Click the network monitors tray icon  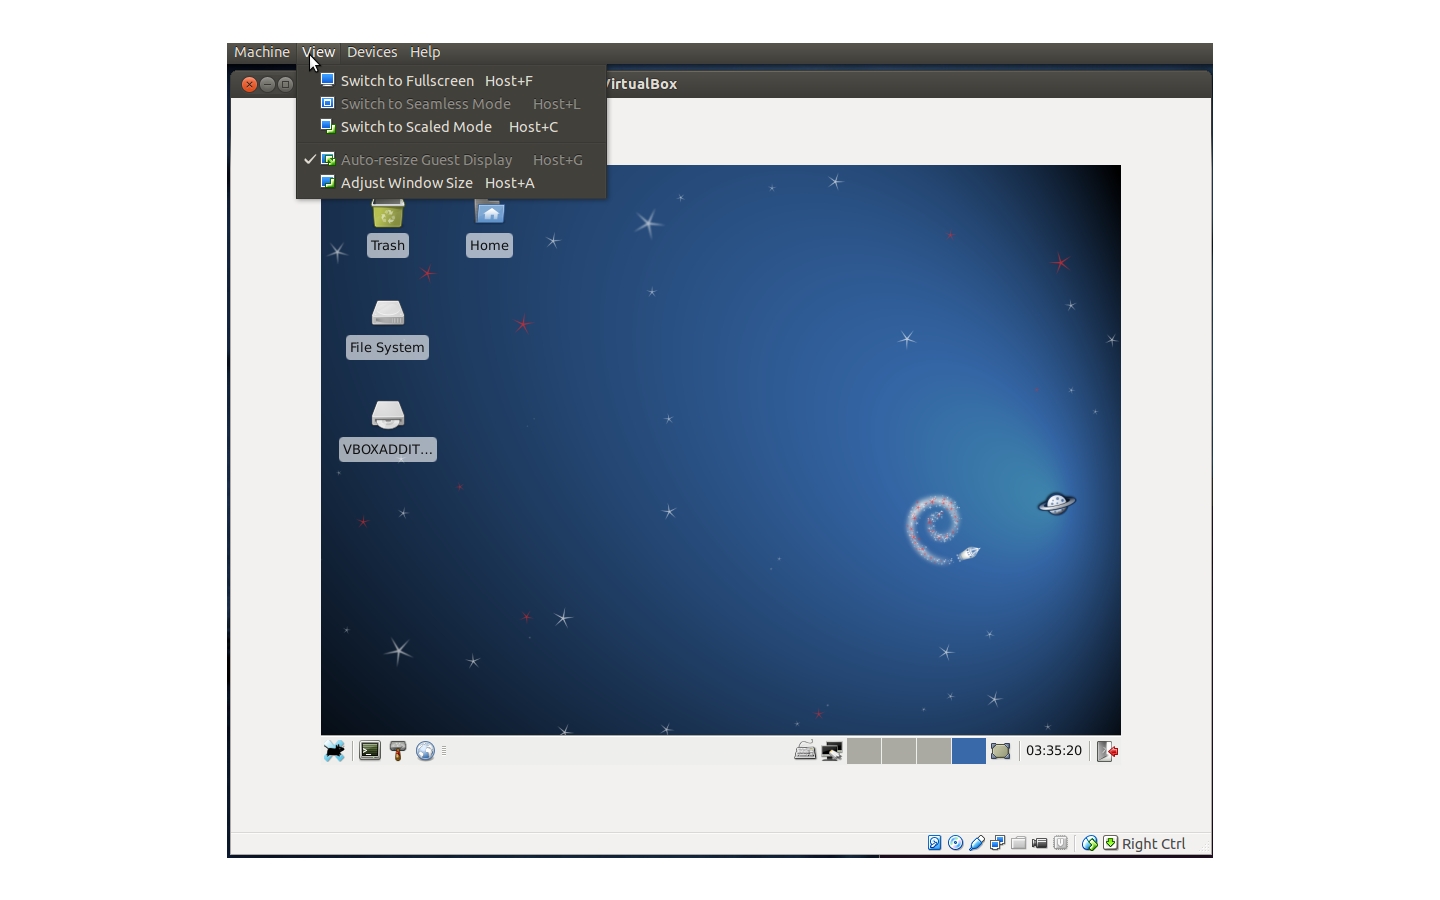(x=832, y=751)
